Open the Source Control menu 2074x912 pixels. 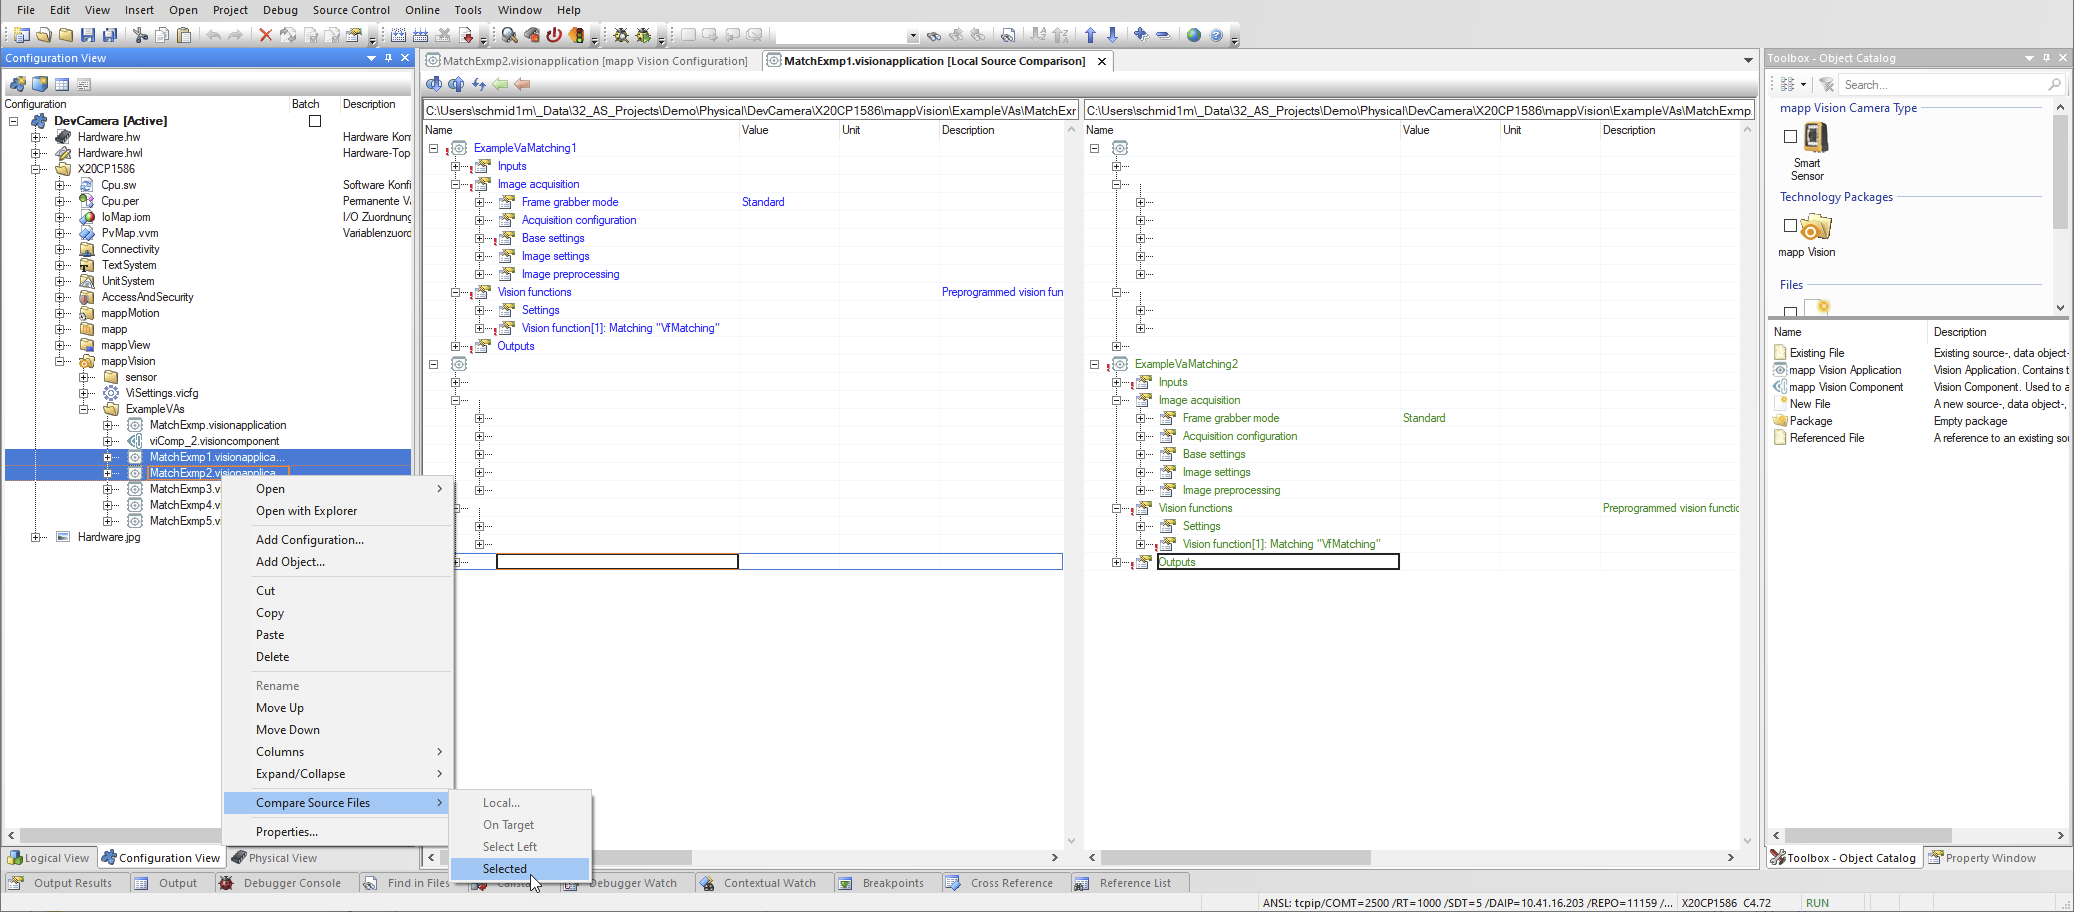coord(351,10)
